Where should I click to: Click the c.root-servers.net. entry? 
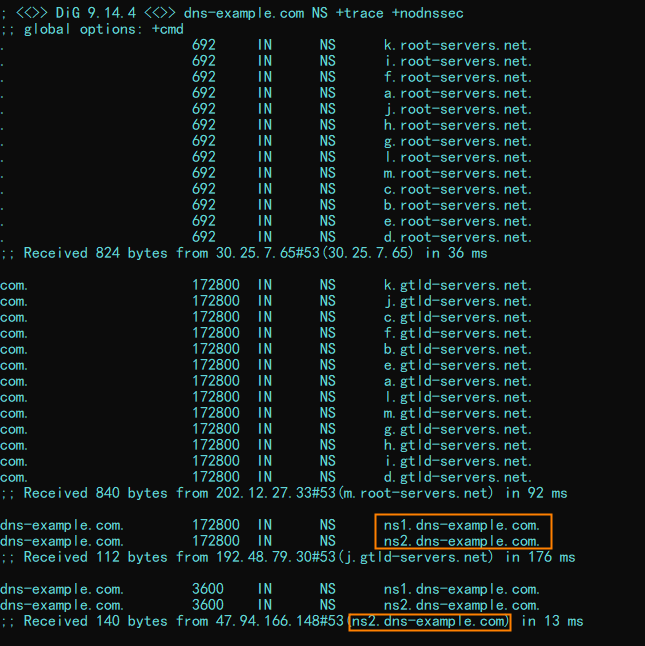click(458, 190)
